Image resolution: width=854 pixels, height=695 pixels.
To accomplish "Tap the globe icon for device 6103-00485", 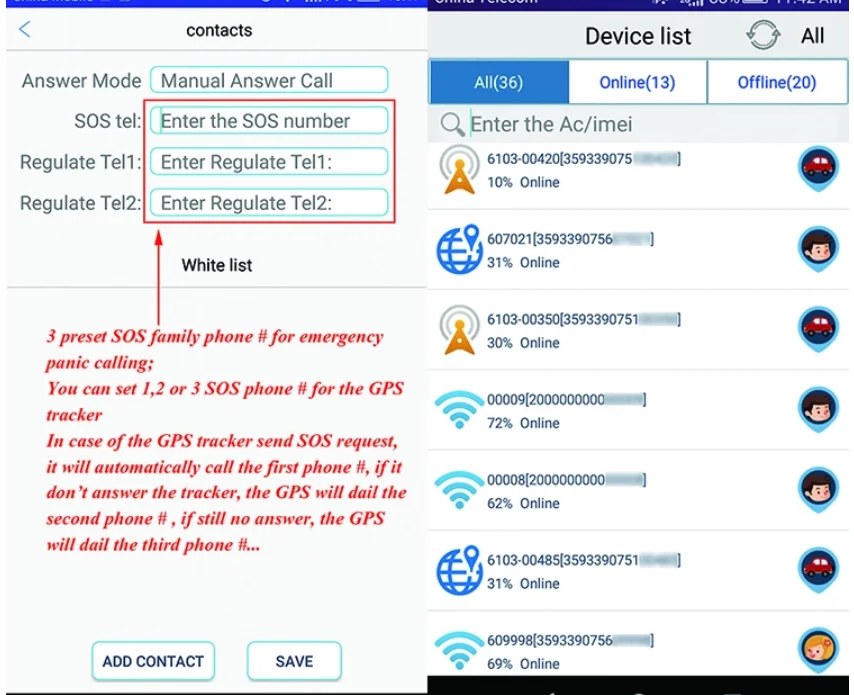I will click(459, 570).
